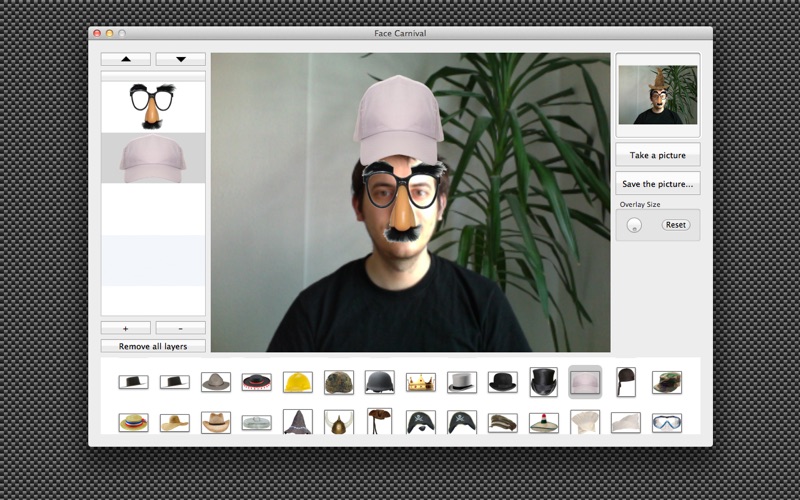This screenshot has width=800, height=500.
Task: Select the flat silver-gray cap icon
Action: click(x=257, y=422)
